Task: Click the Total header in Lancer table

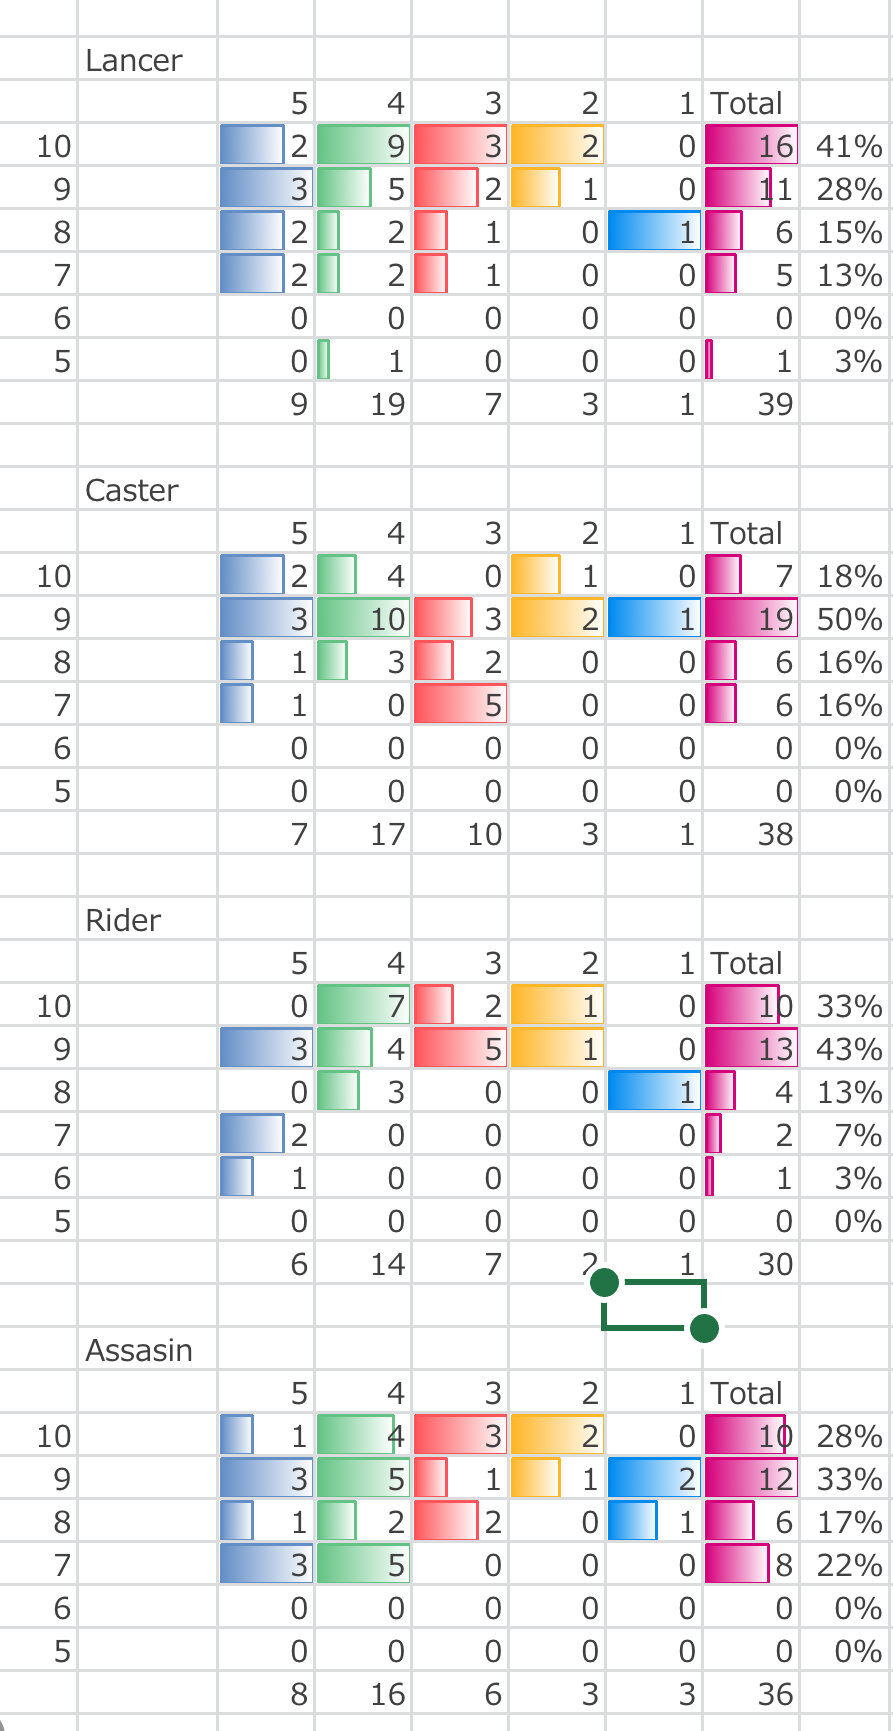Action: click(x=747, y=104)
